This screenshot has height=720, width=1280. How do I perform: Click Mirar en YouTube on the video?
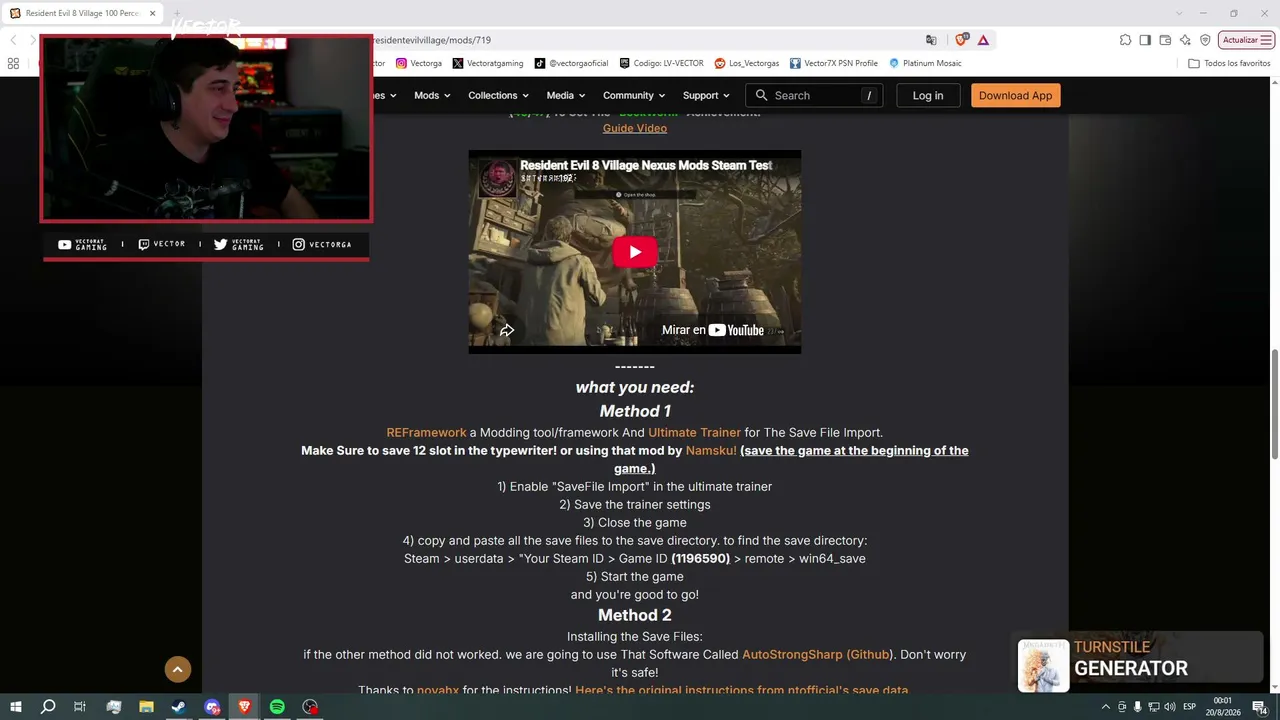pyautogui.click(x=713, y=330)
